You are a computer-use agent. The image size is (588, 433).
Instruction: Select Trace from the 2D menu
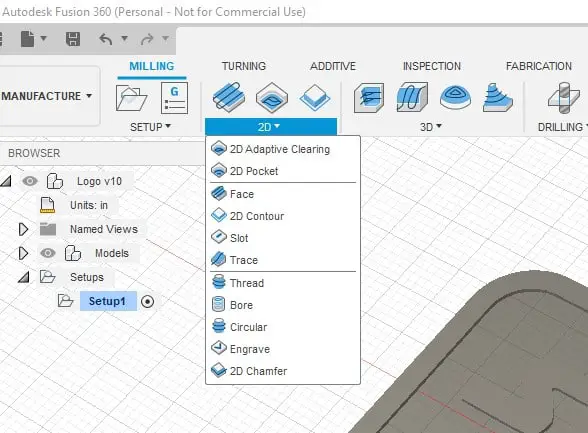click(x=283, y=260)
